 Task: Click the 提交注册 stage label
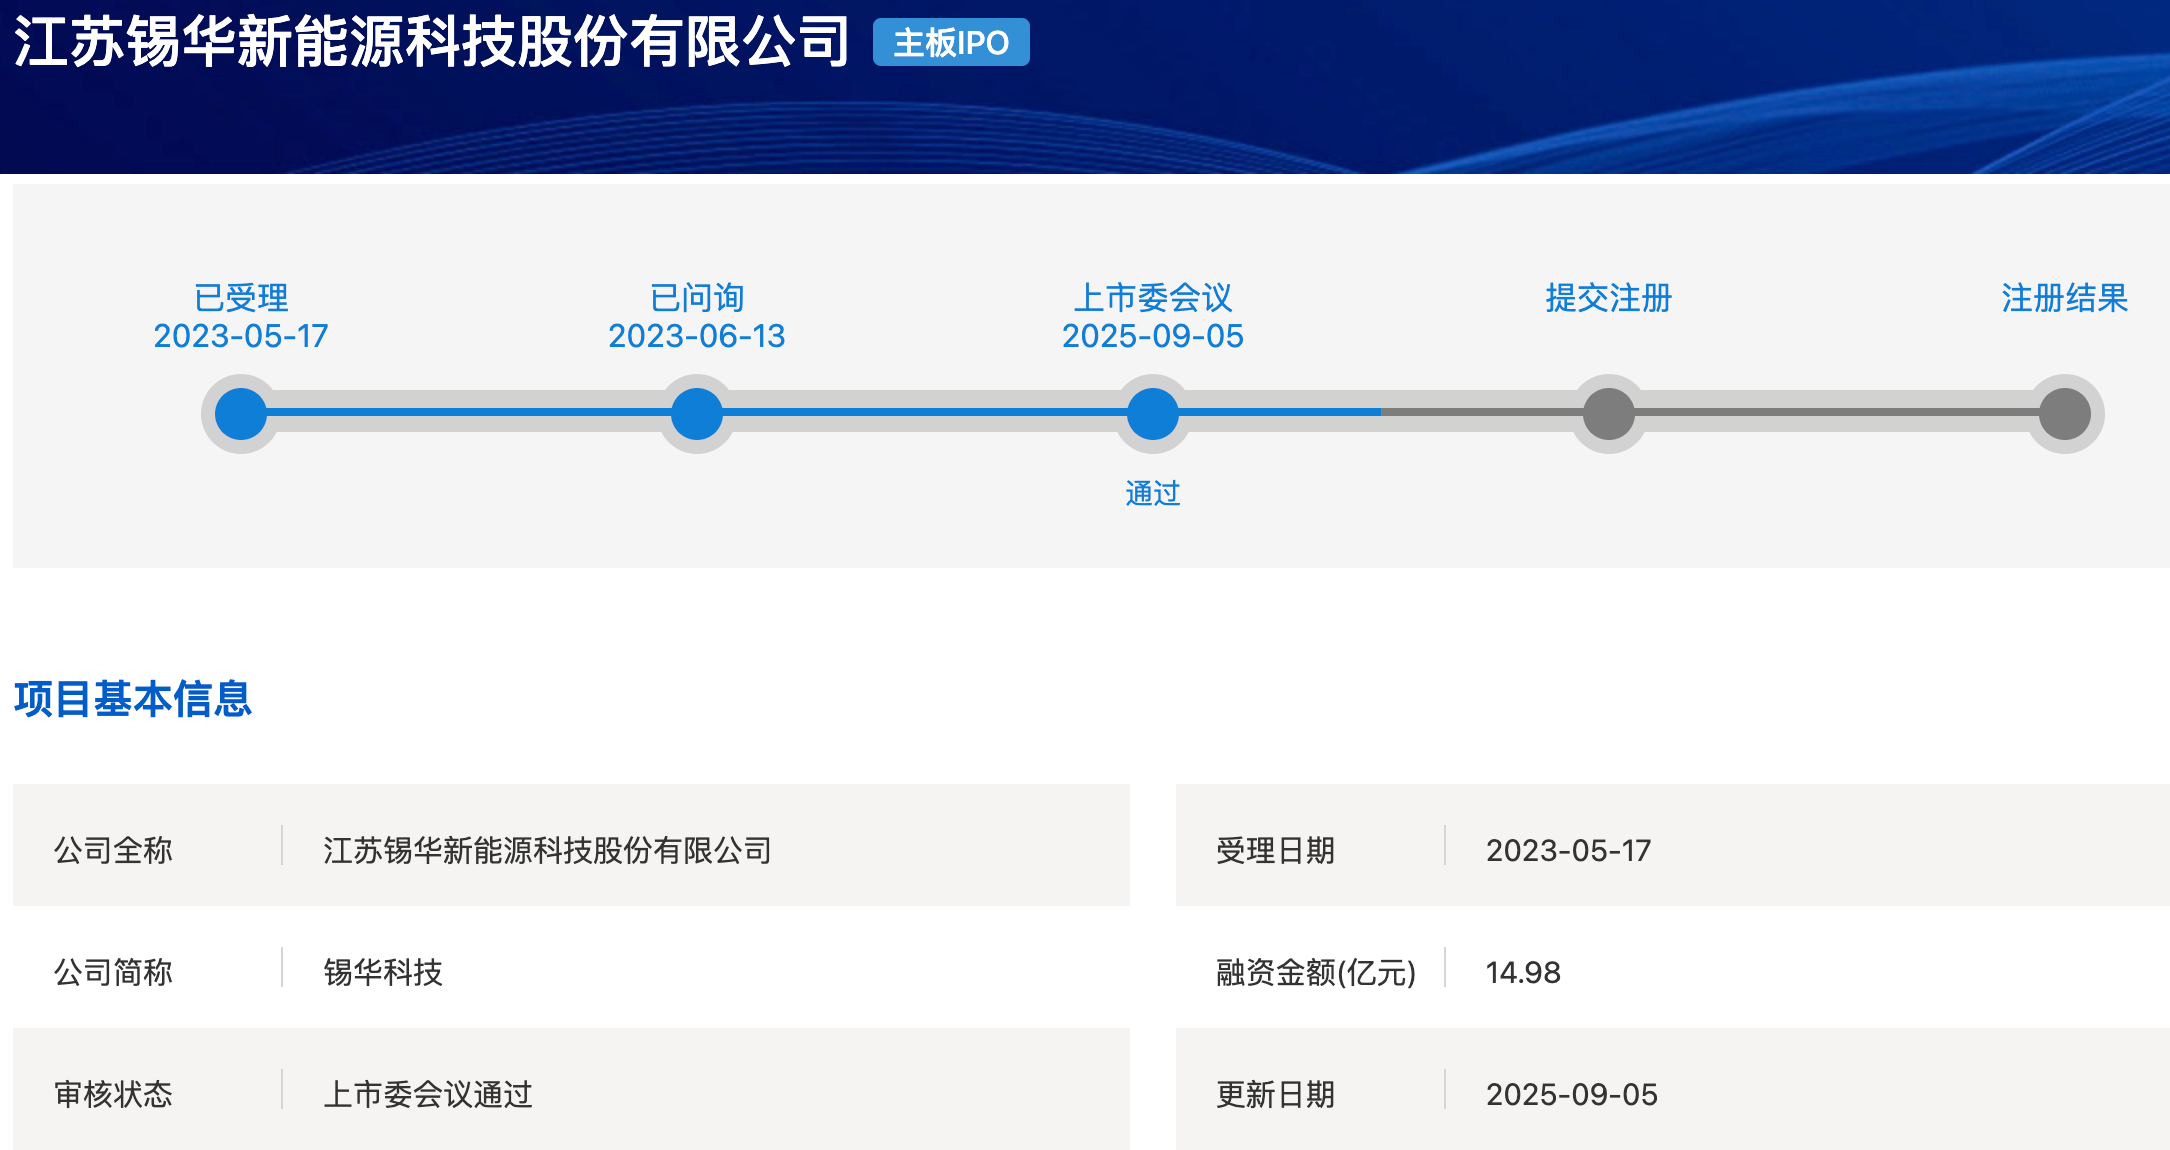(1609, 297)
